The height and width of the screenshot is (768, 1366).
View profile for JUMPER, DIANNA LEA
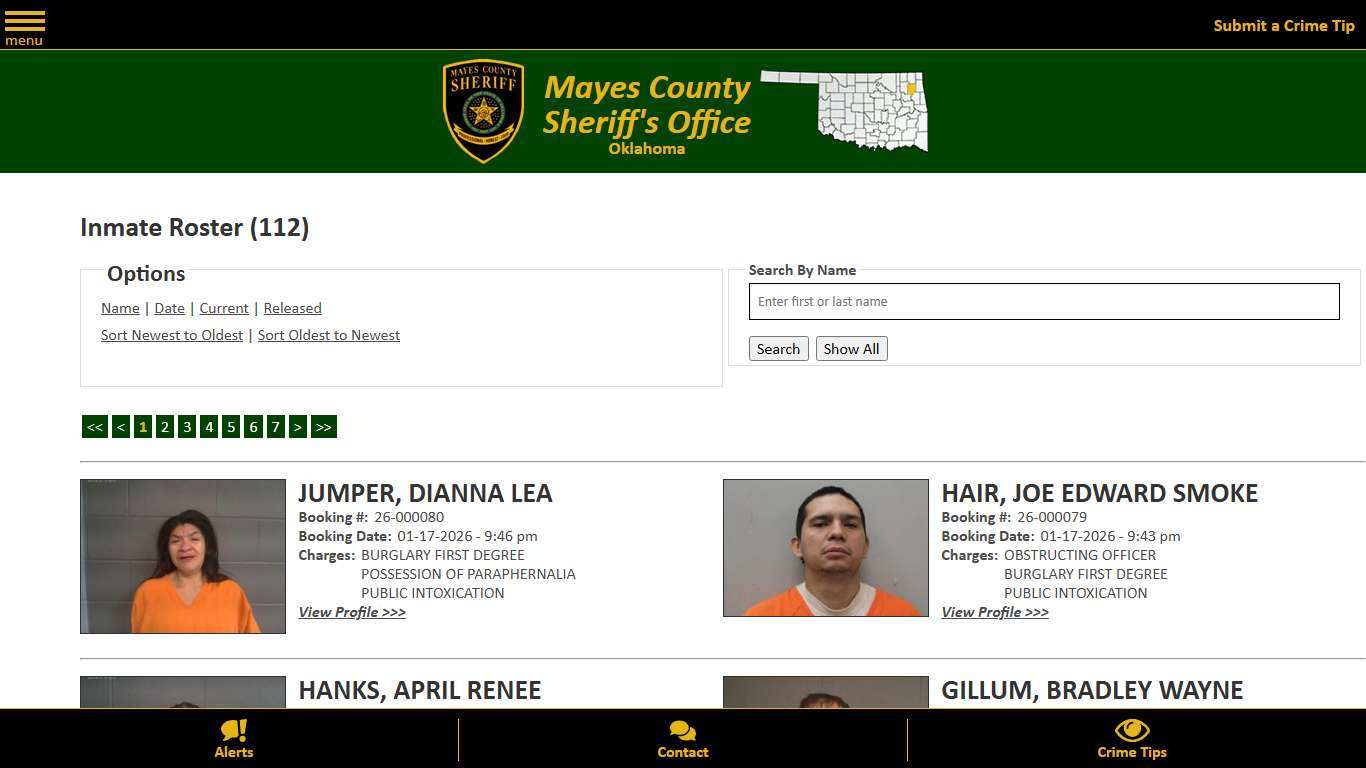[x=352, y=612]
